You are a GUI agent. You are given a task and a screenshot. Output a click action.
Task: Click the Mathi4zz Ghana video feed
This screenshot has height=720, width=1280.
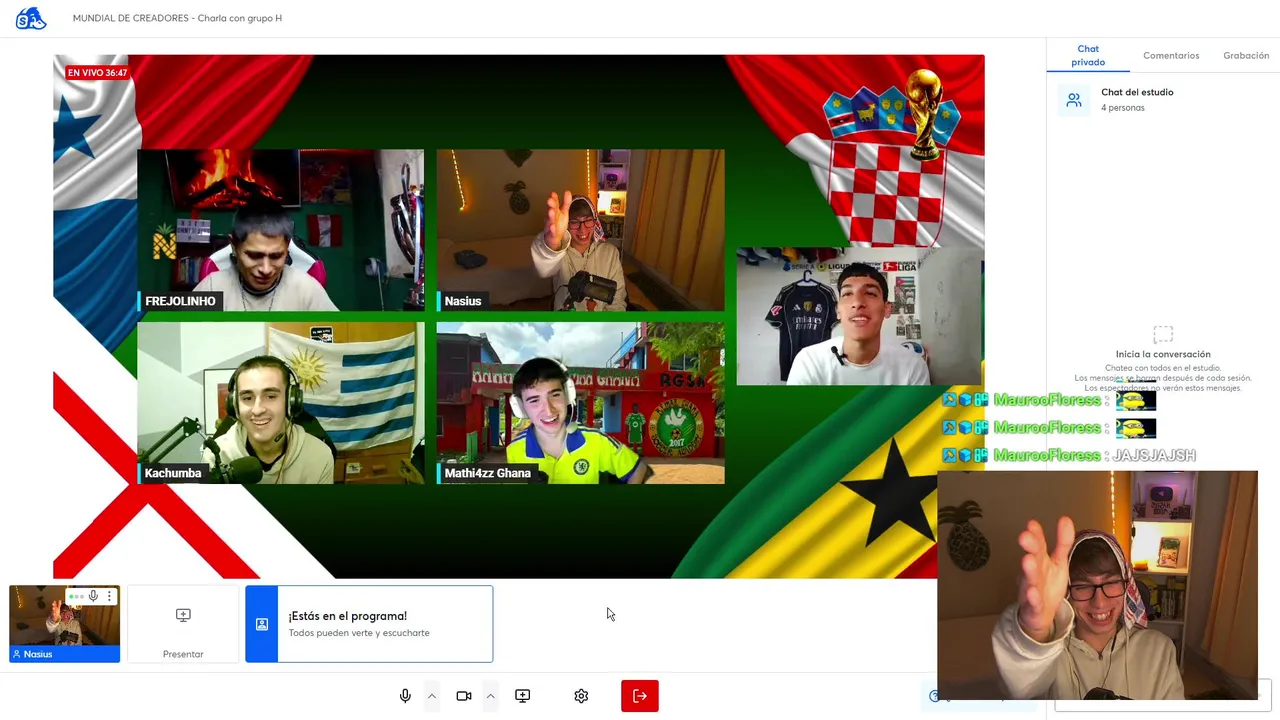pyautogui.click(x=581, y=402)
